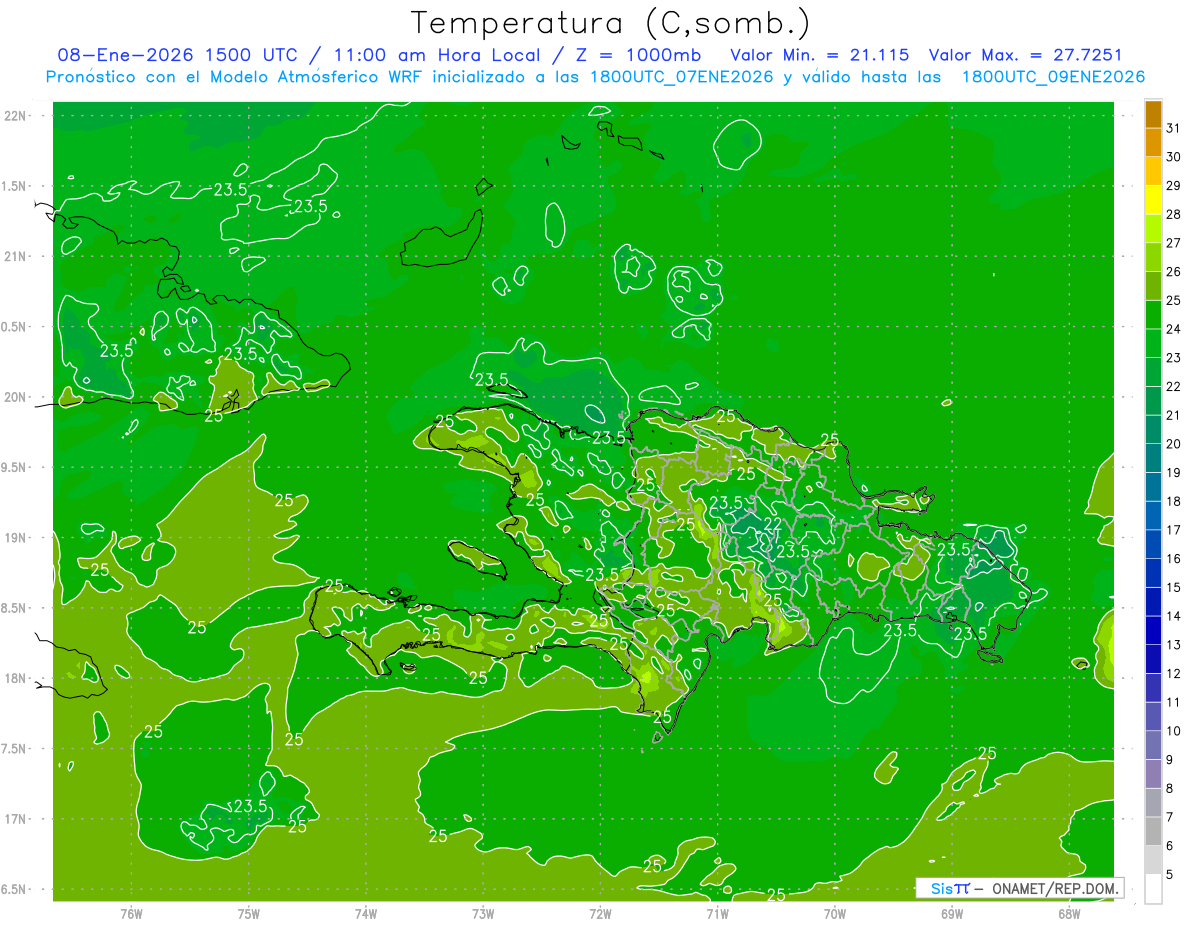Image resolution: width=1200 pixels, height=927 pixels.
Task: Click the yellow legend swatch between 28 and 29
Action: click(1153, 200)
